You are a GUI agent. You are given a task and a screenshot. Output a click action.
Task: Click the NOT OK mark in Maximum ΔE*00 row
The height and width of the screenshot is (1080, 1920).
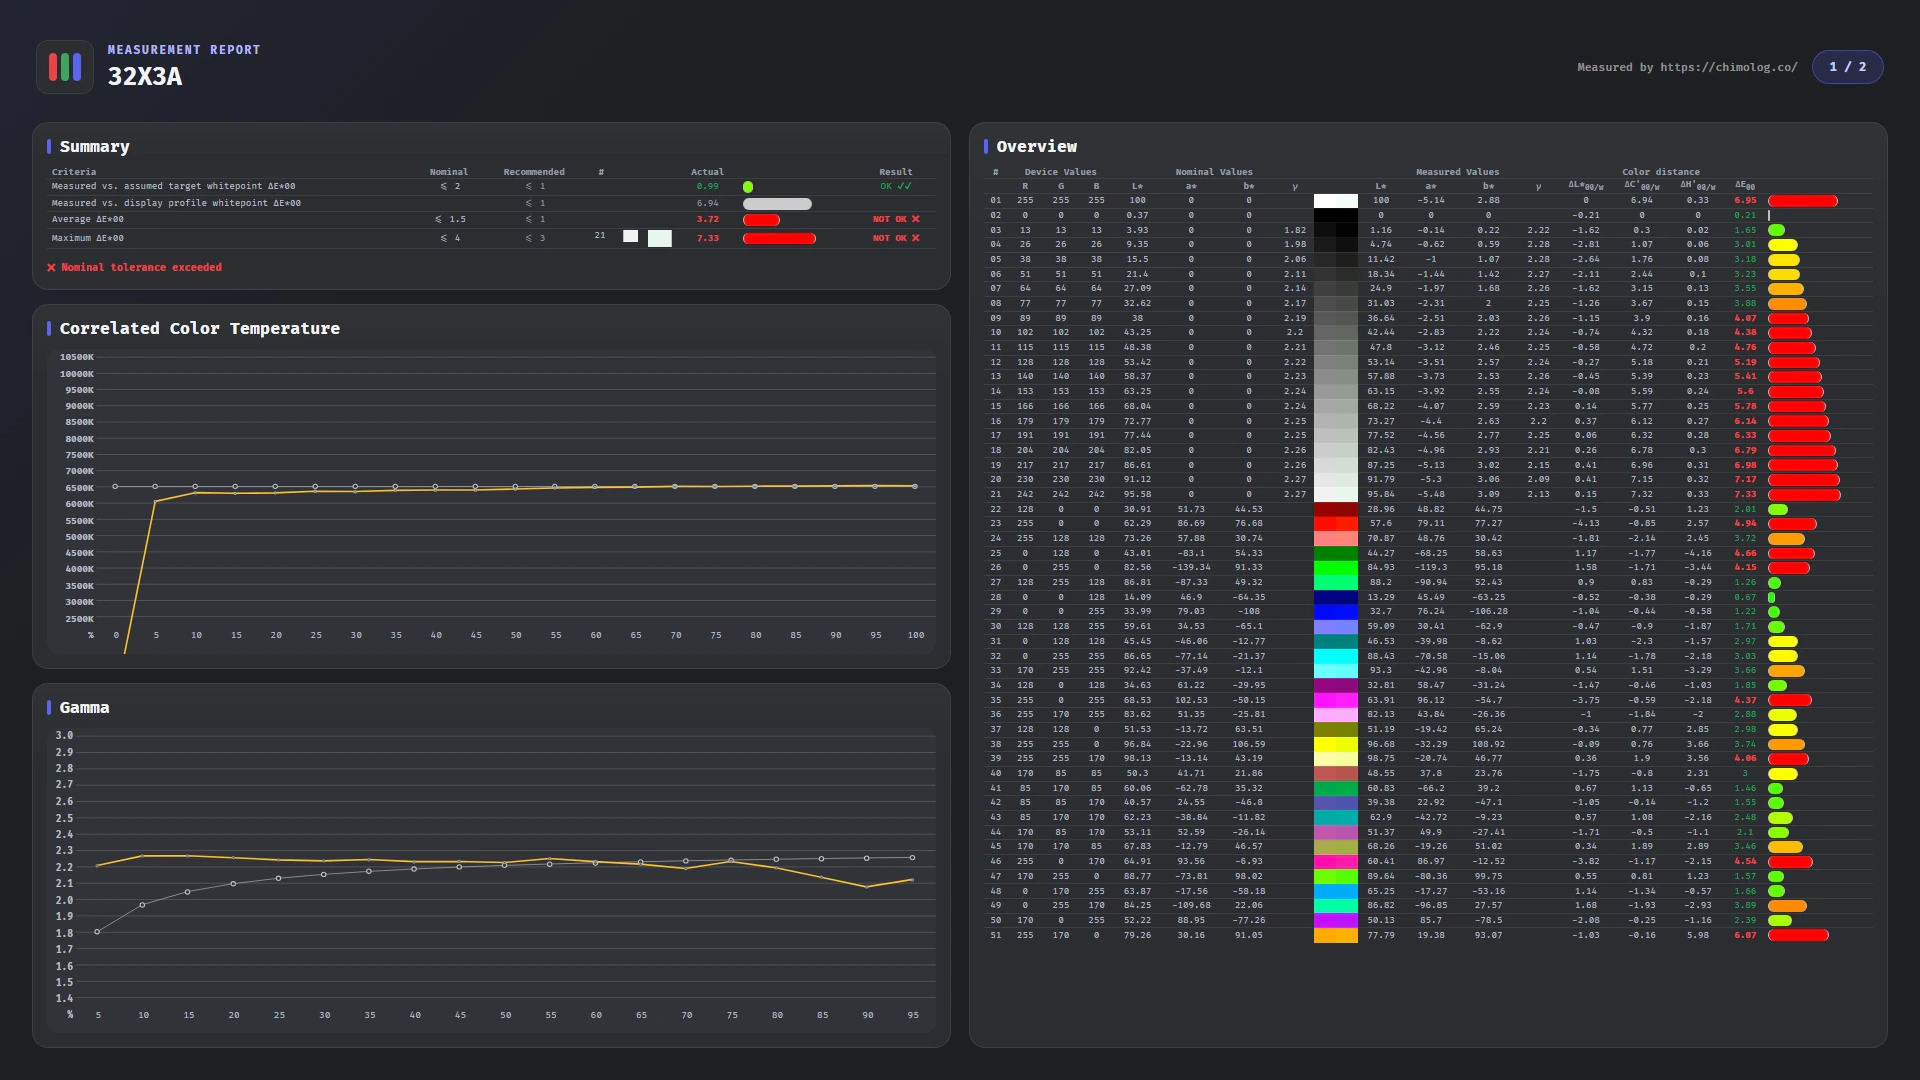(x=896, y=238)
